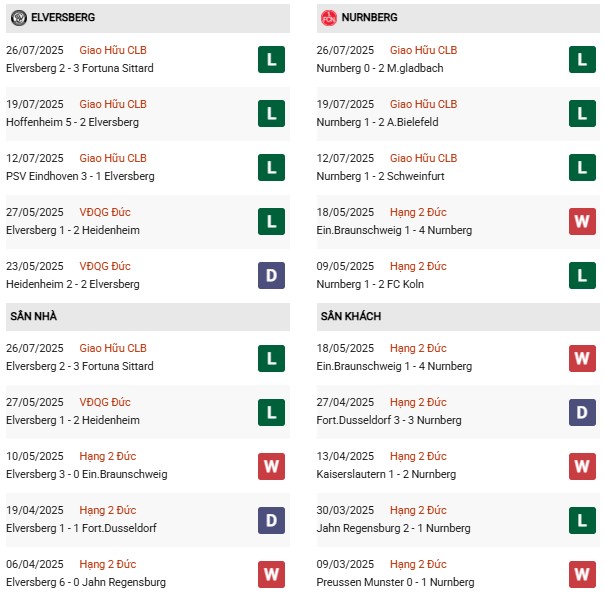Screen dimensions: 604x596
Task: Open the Kaiserslautern 1-2 Nurnberg match result
Action: coord(386,474)
